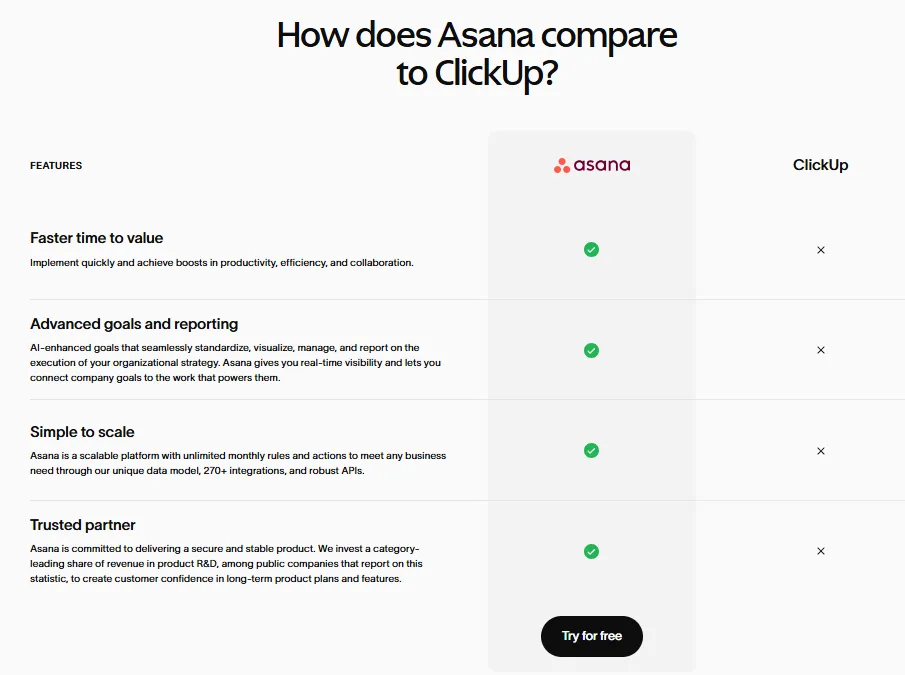Viewport: 905px width, 675px height.
Task: Click the X mark in ClickUp's Faster time row
Action: pyautogui.click(x=820, y=249)
